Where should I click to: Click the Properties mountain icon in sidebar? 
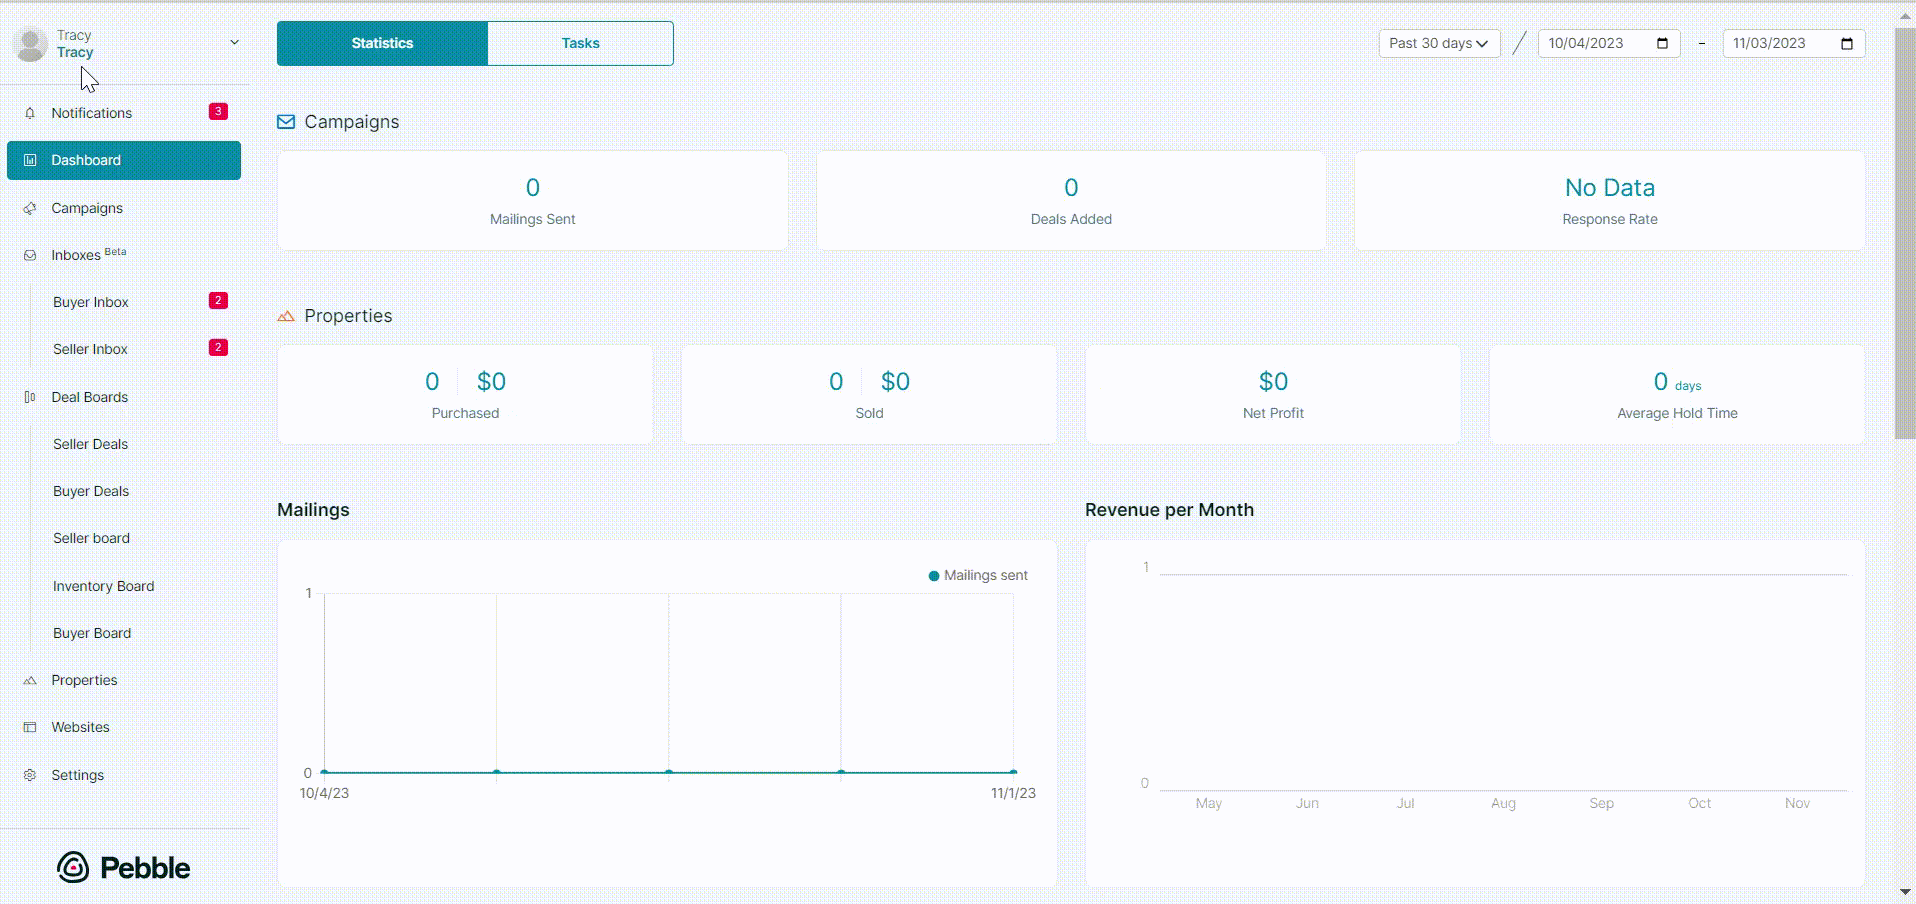click(30, 680)
